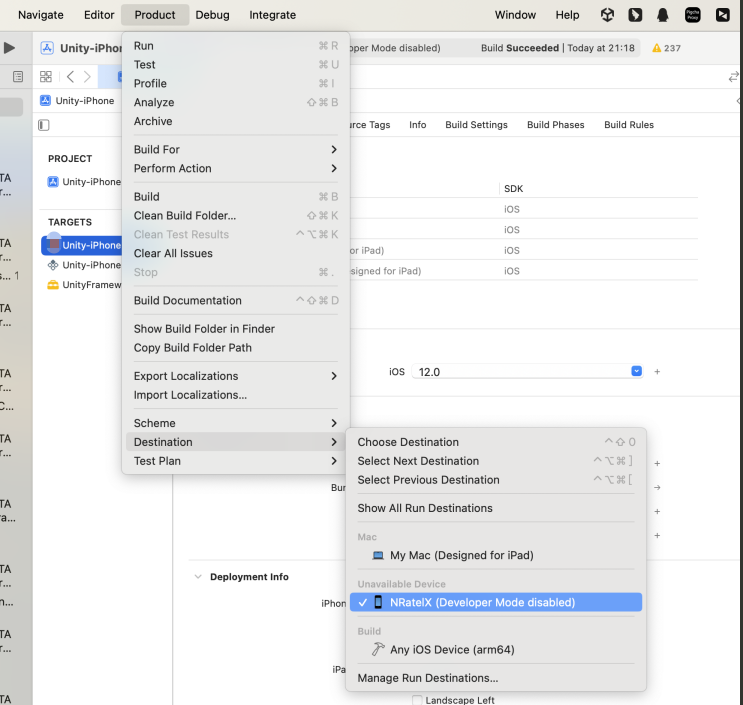
Task: Expand the Build For submenu
Action: tap(236, 150)
